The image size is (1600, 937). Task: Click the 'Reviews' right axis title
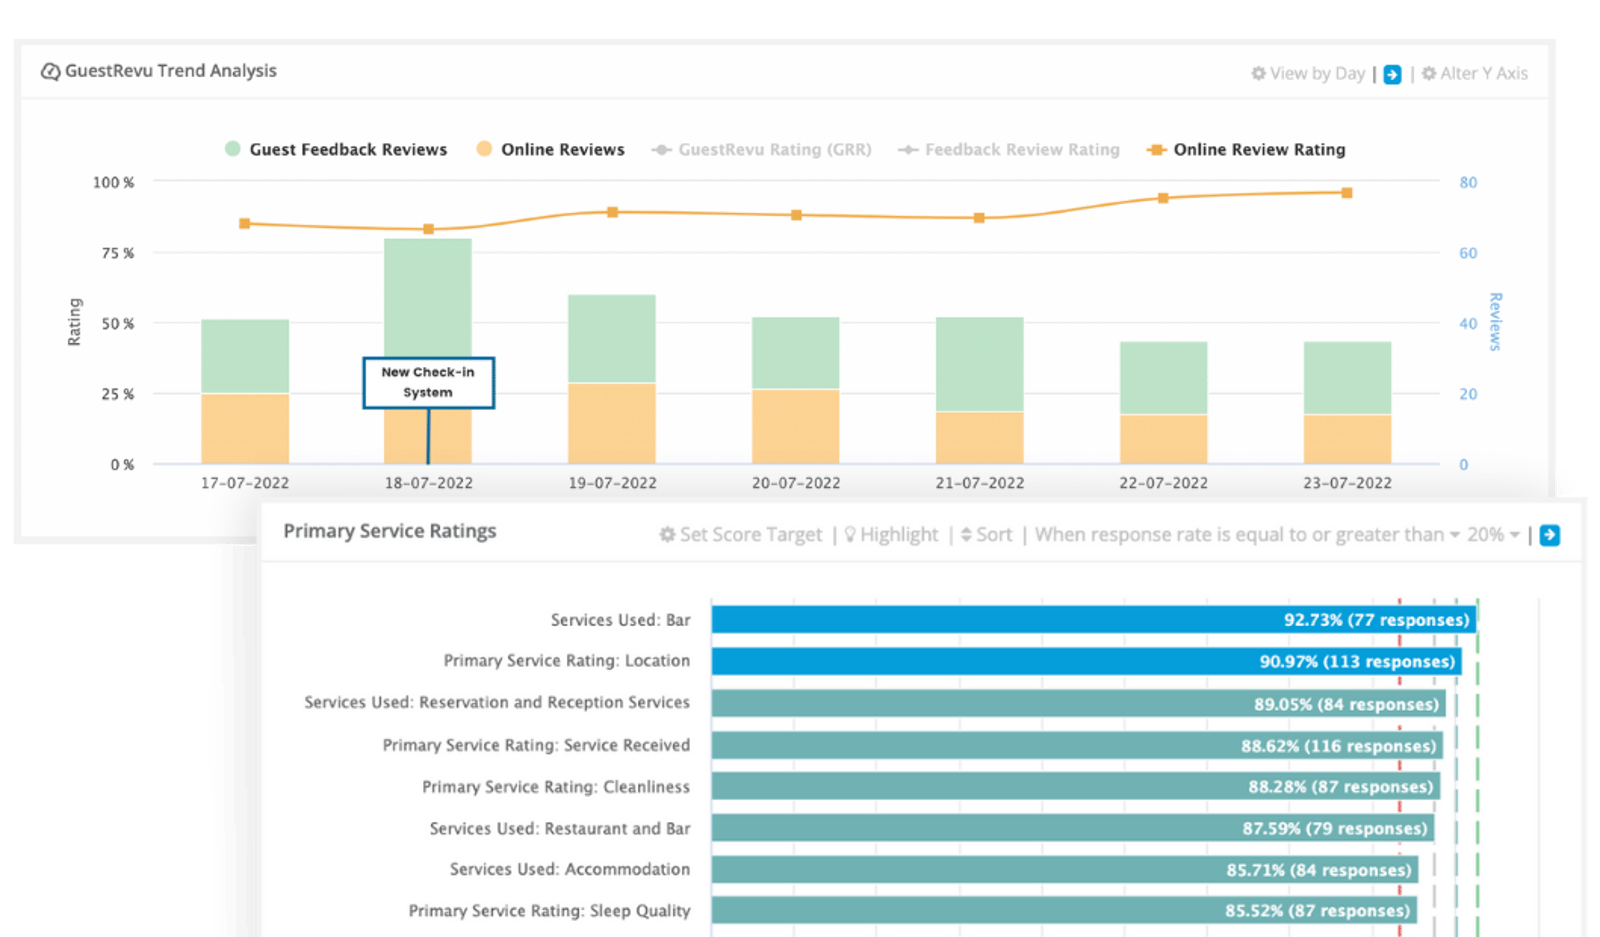click(x=1495, y=322)
